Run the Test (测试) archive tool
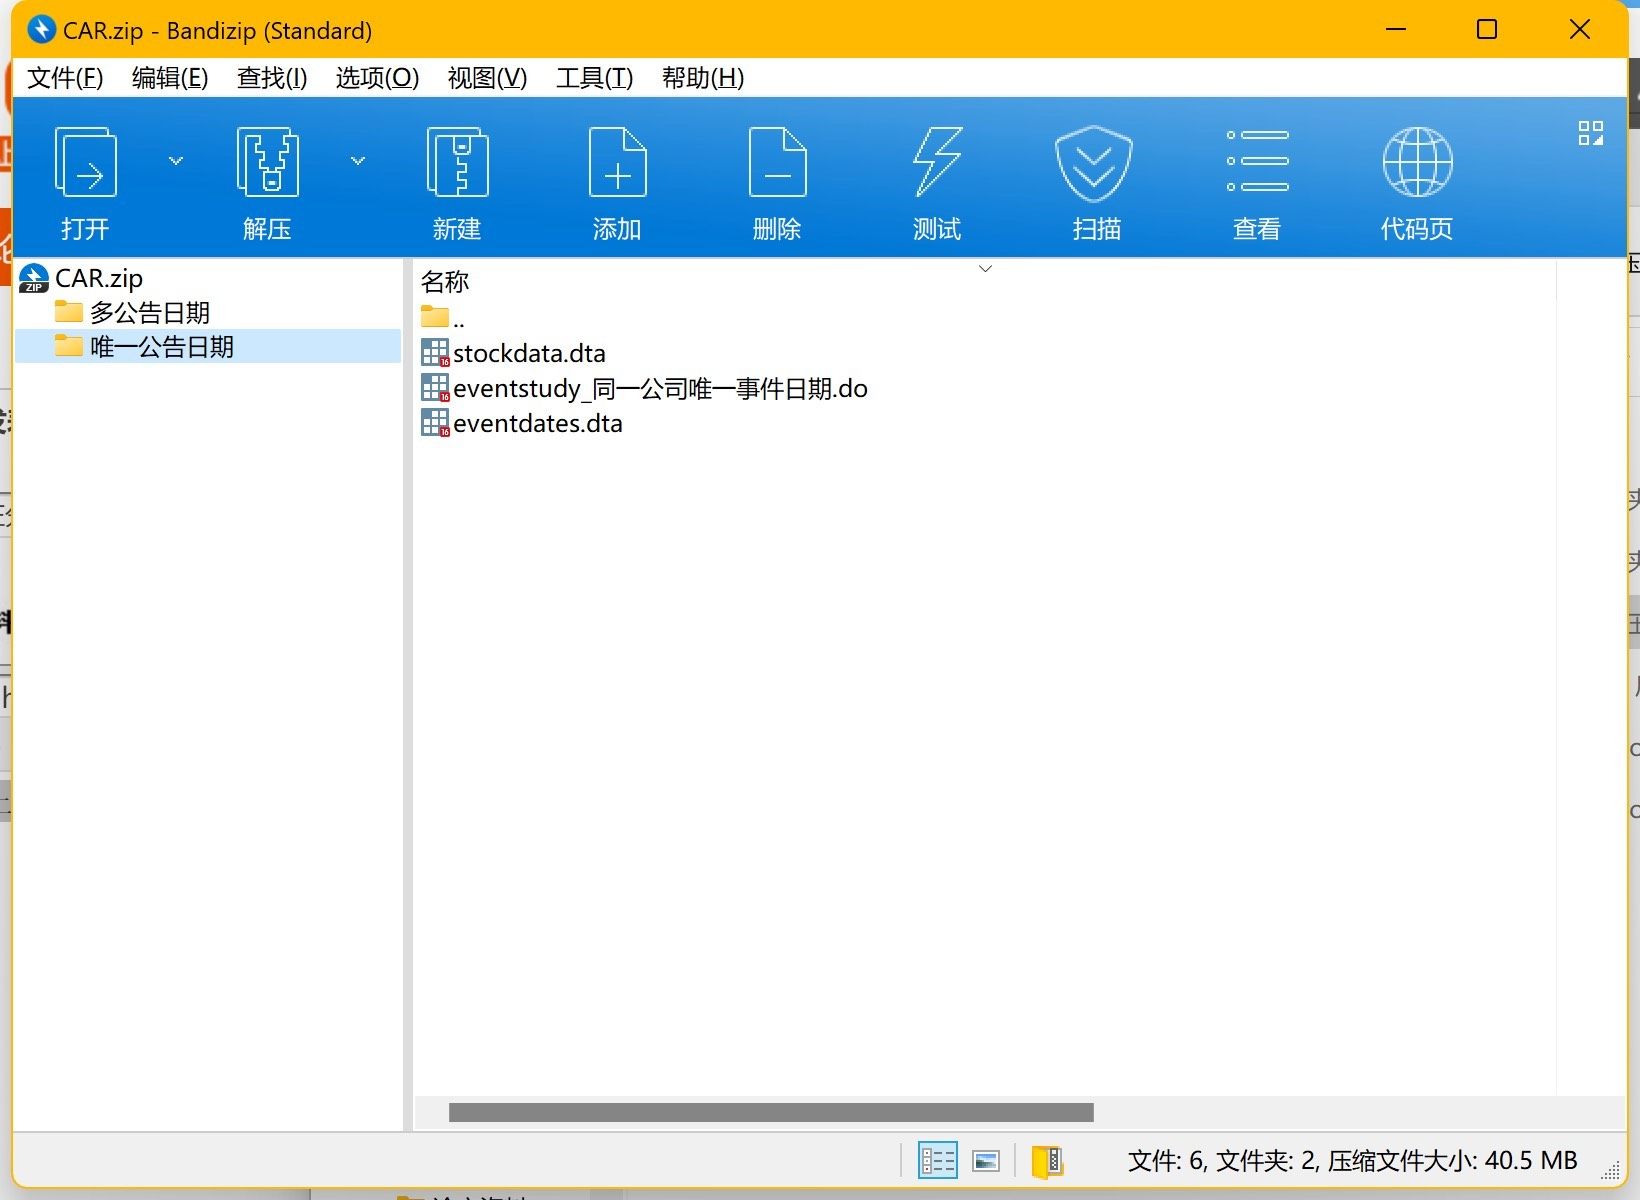Viewport: 1640px width, 1200px height. [937, 163]
